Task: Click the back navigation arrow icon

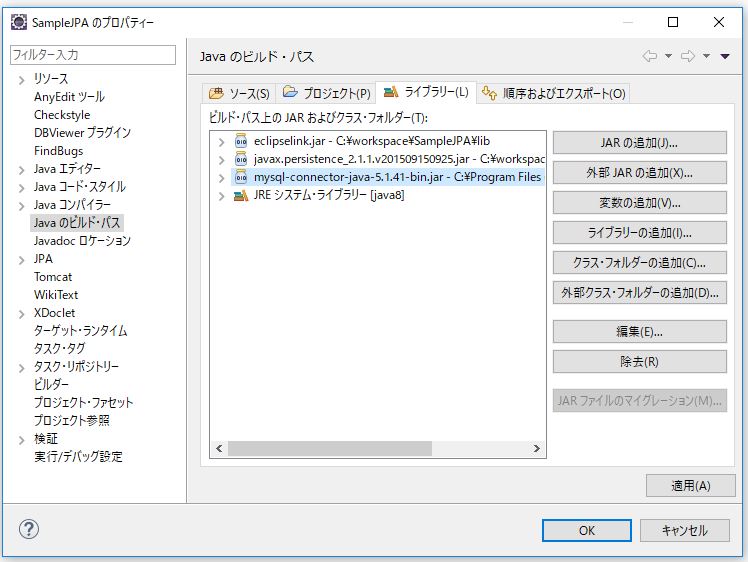Action: (650, 57)
